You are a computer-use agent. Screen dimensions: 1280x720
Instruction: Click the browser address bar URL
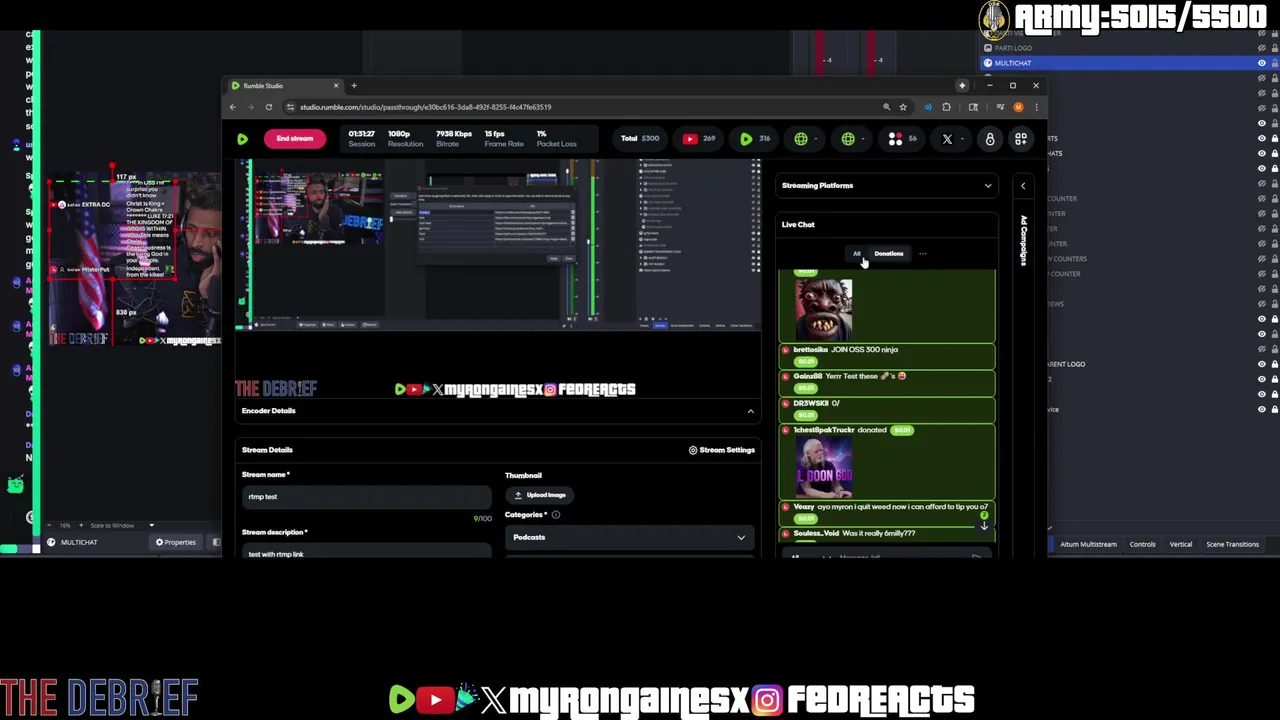tap(425, 107)
